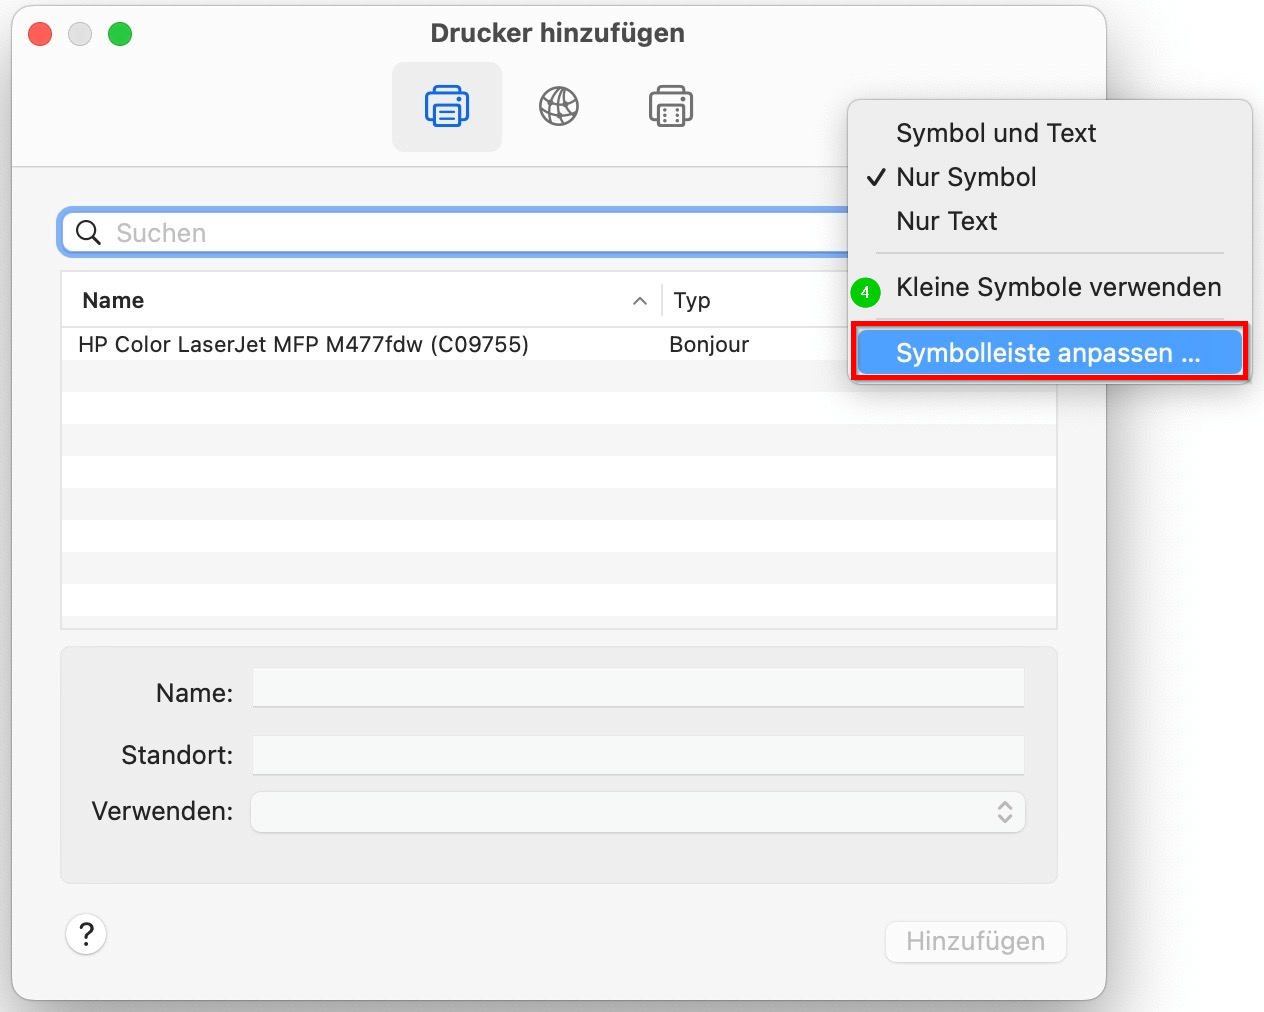This screenshot has height=1012, width=1264.
Task: Choose 'Symbol und Text' display option
Action: (995, 133)
